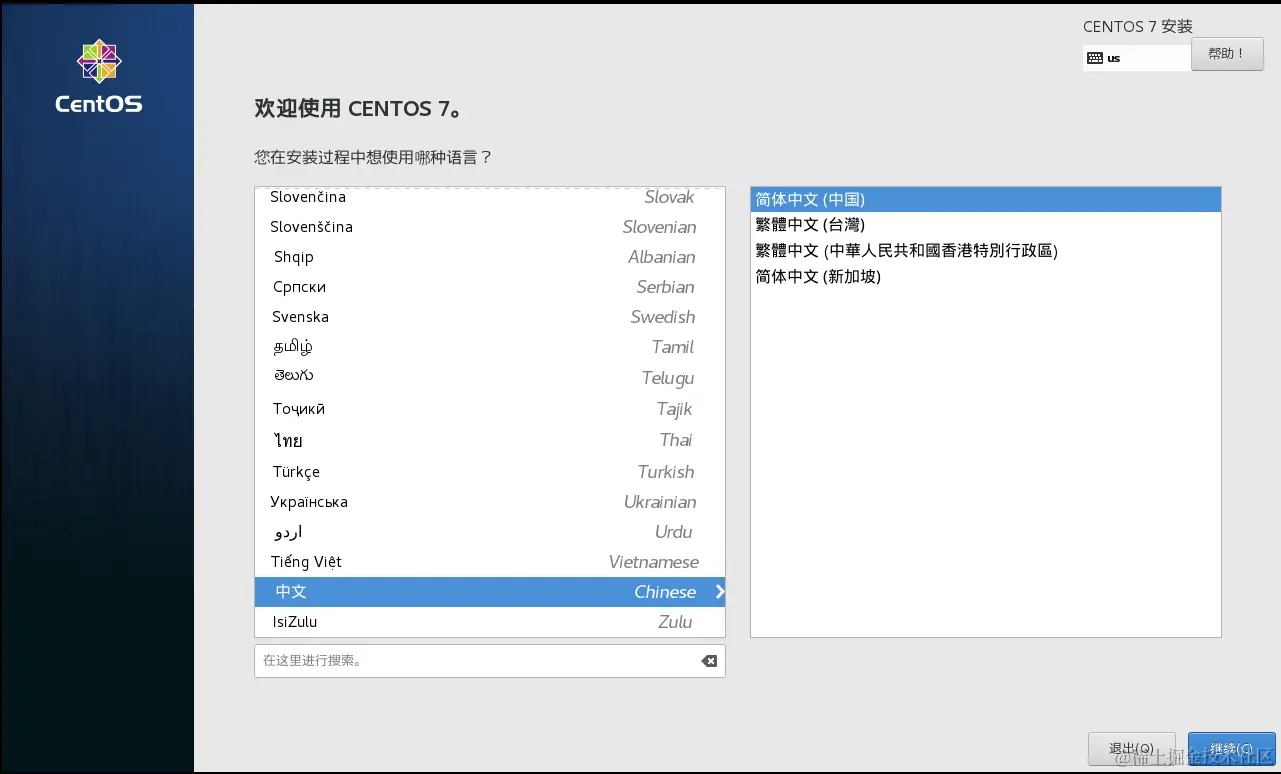Select Српски Serbian language
The width and height of the screenshot is (1281, 774).
coord(490,287)
